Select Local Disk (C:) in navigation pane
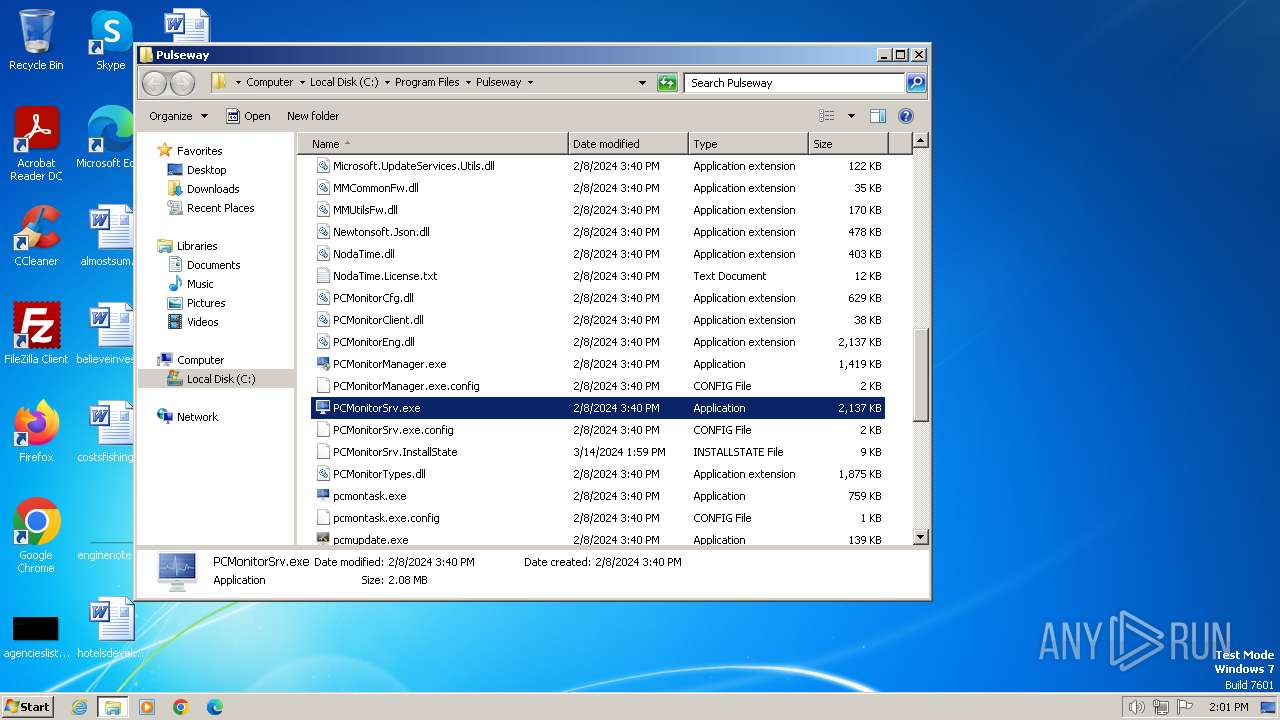The height and width of the screenshot is (720, 1280). pos(216,379)
